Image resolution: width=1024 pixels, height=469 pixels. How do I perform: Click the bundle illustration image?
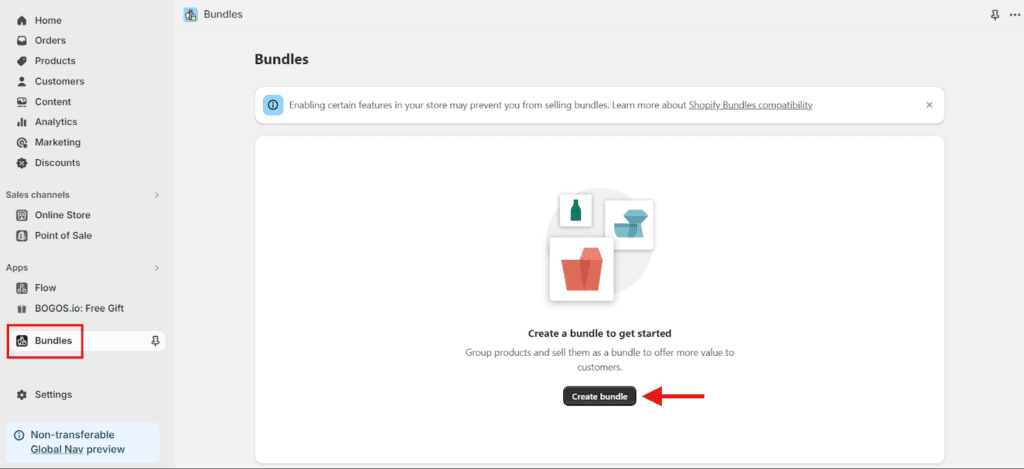pyautogui.click(x=600, y=245)
